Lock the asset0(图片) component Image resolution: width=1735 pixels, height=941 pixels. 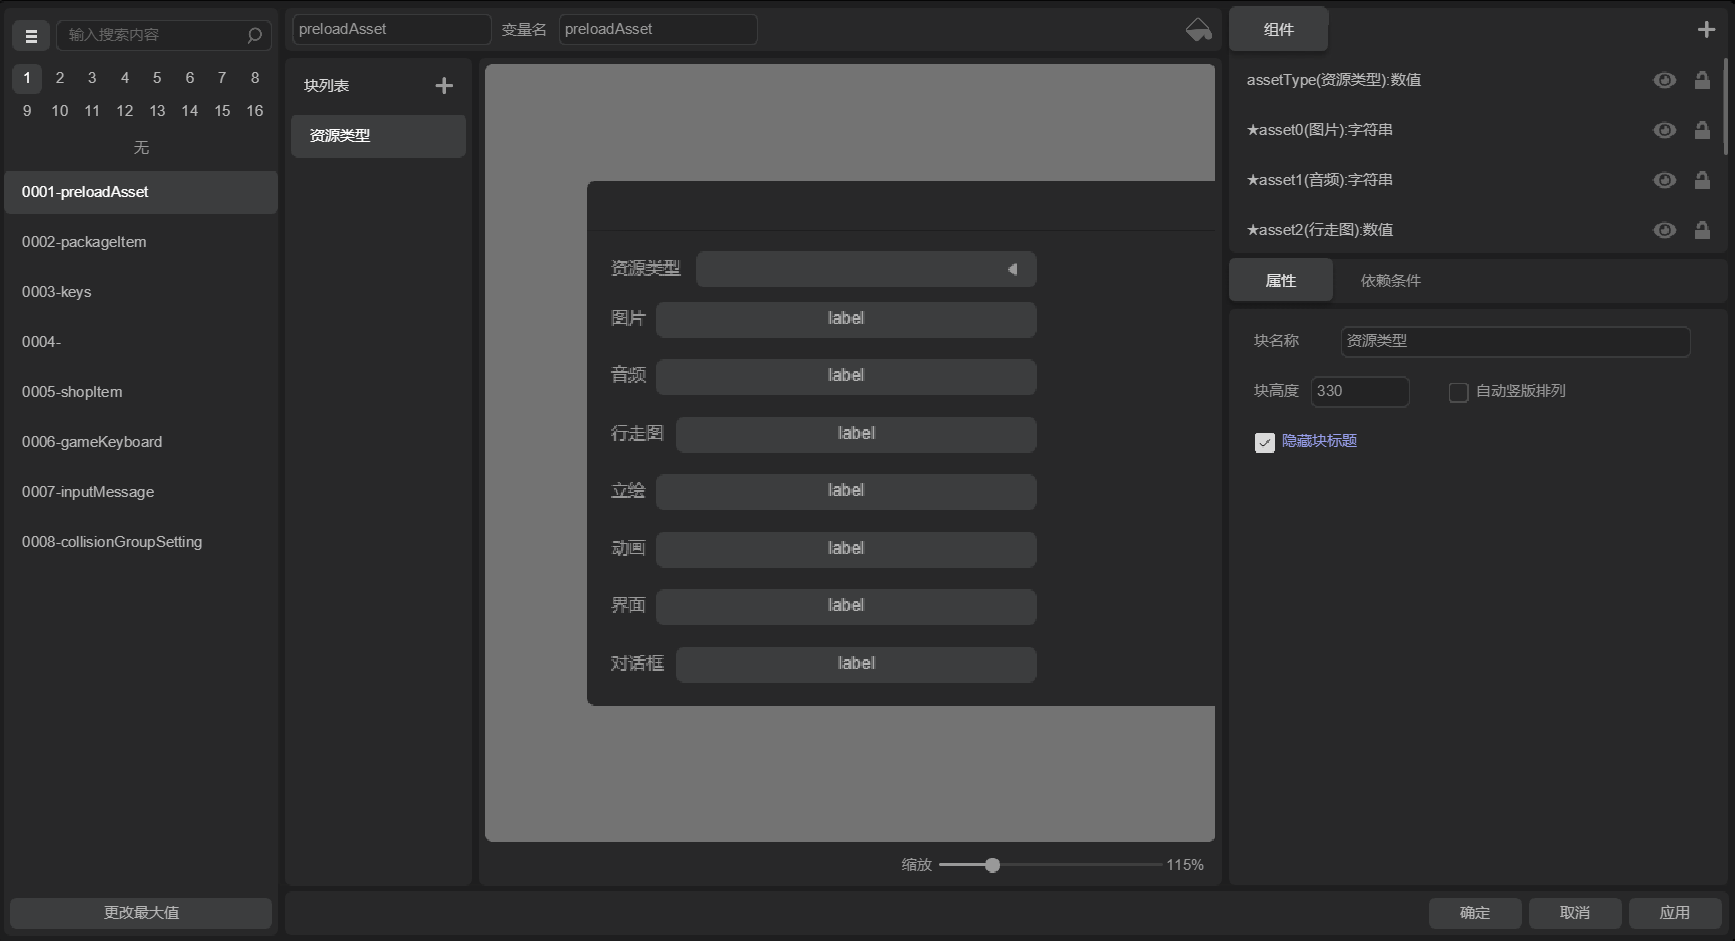(x=1702, y=130)
